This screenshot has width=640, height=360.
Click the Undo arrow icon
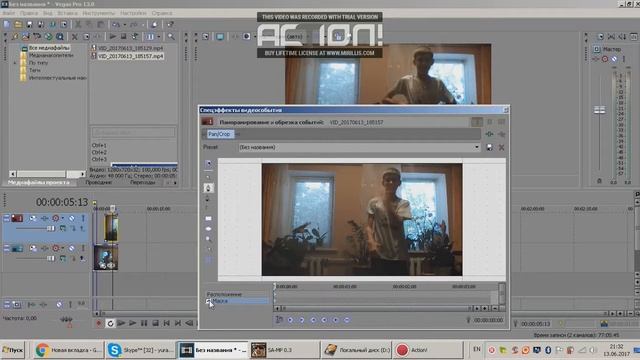click(116, 24)
